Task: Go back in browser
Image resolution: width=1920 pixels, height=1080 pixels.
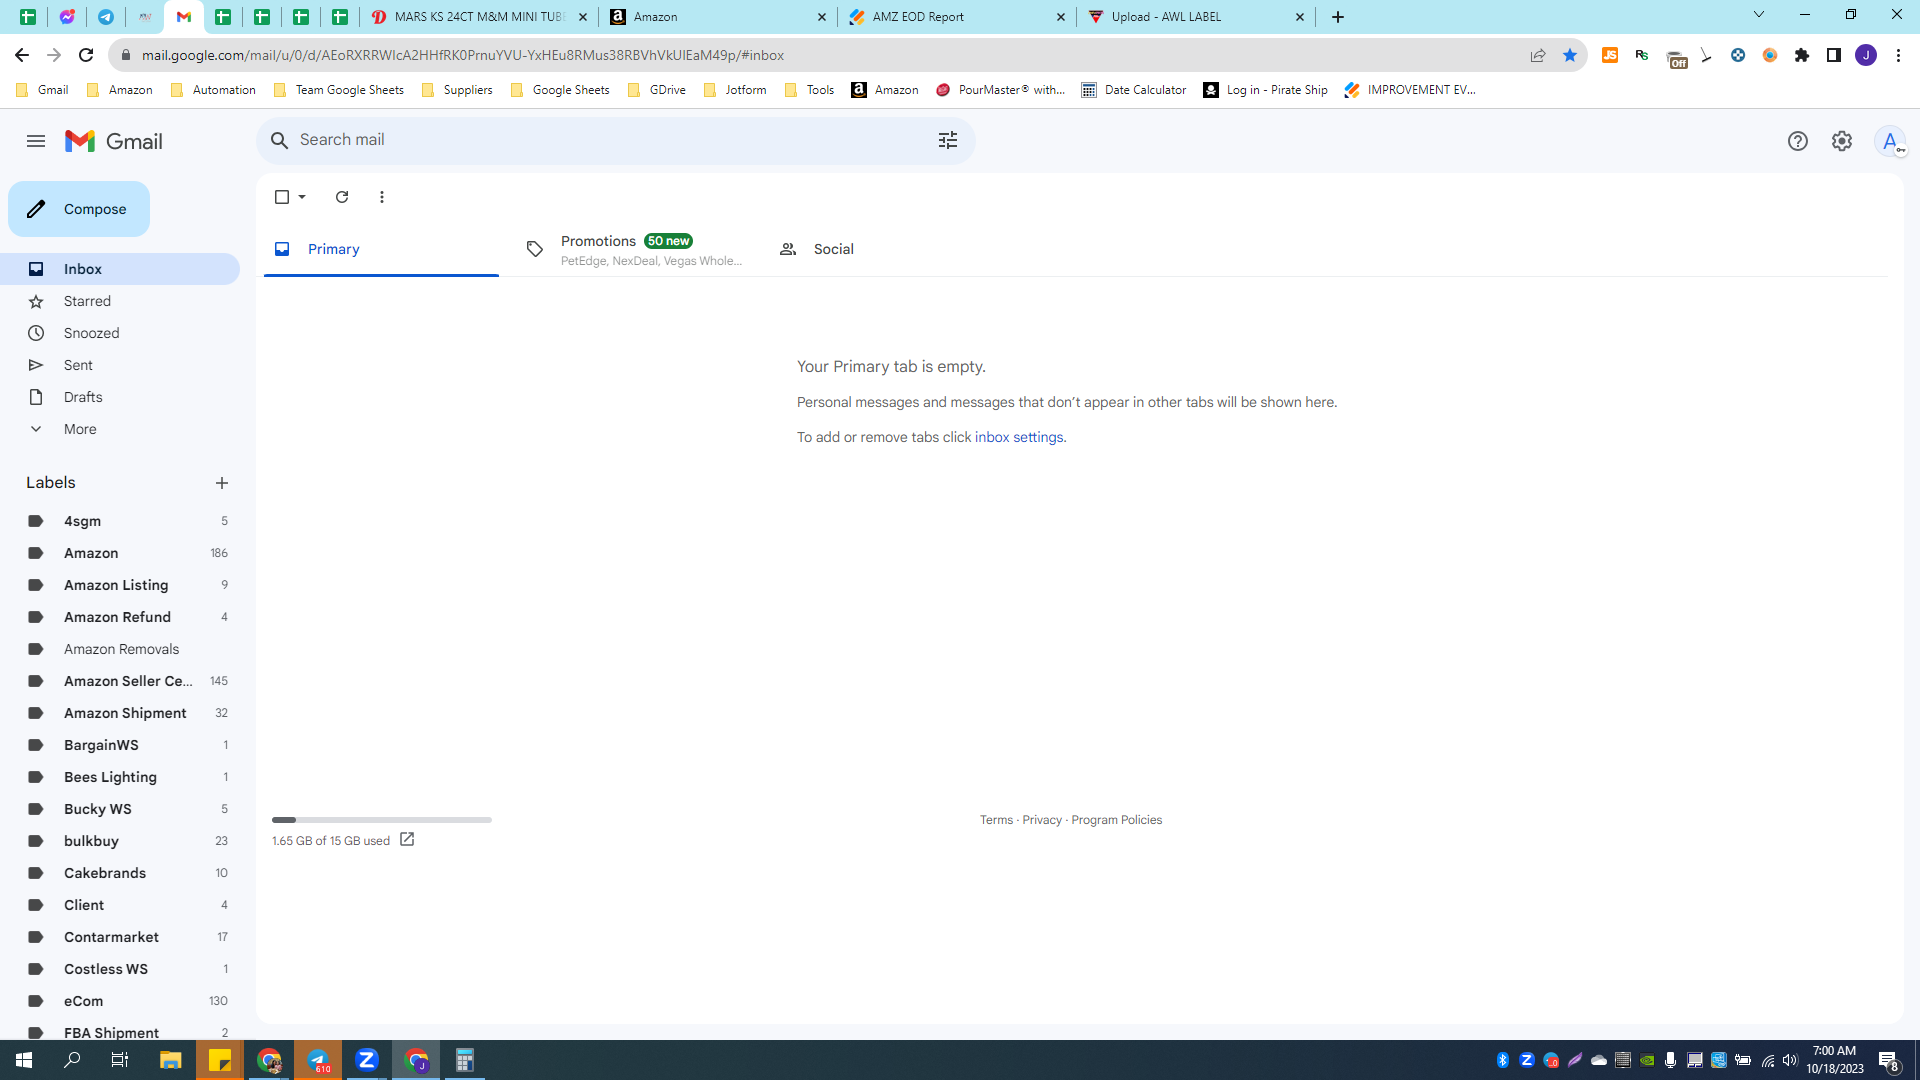Action: pos(22,55)
